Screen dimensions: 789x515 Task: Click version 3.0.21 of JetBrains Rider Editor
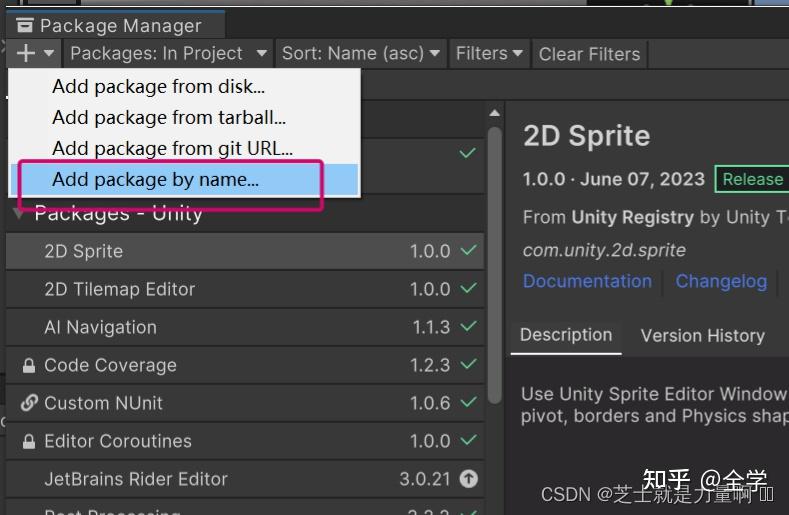tap(425, 479)
